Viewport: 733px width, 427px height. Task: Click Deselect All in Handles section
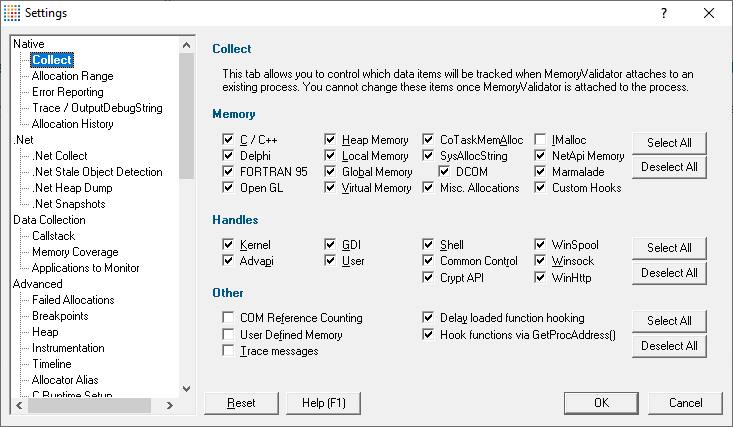point(669,273)
